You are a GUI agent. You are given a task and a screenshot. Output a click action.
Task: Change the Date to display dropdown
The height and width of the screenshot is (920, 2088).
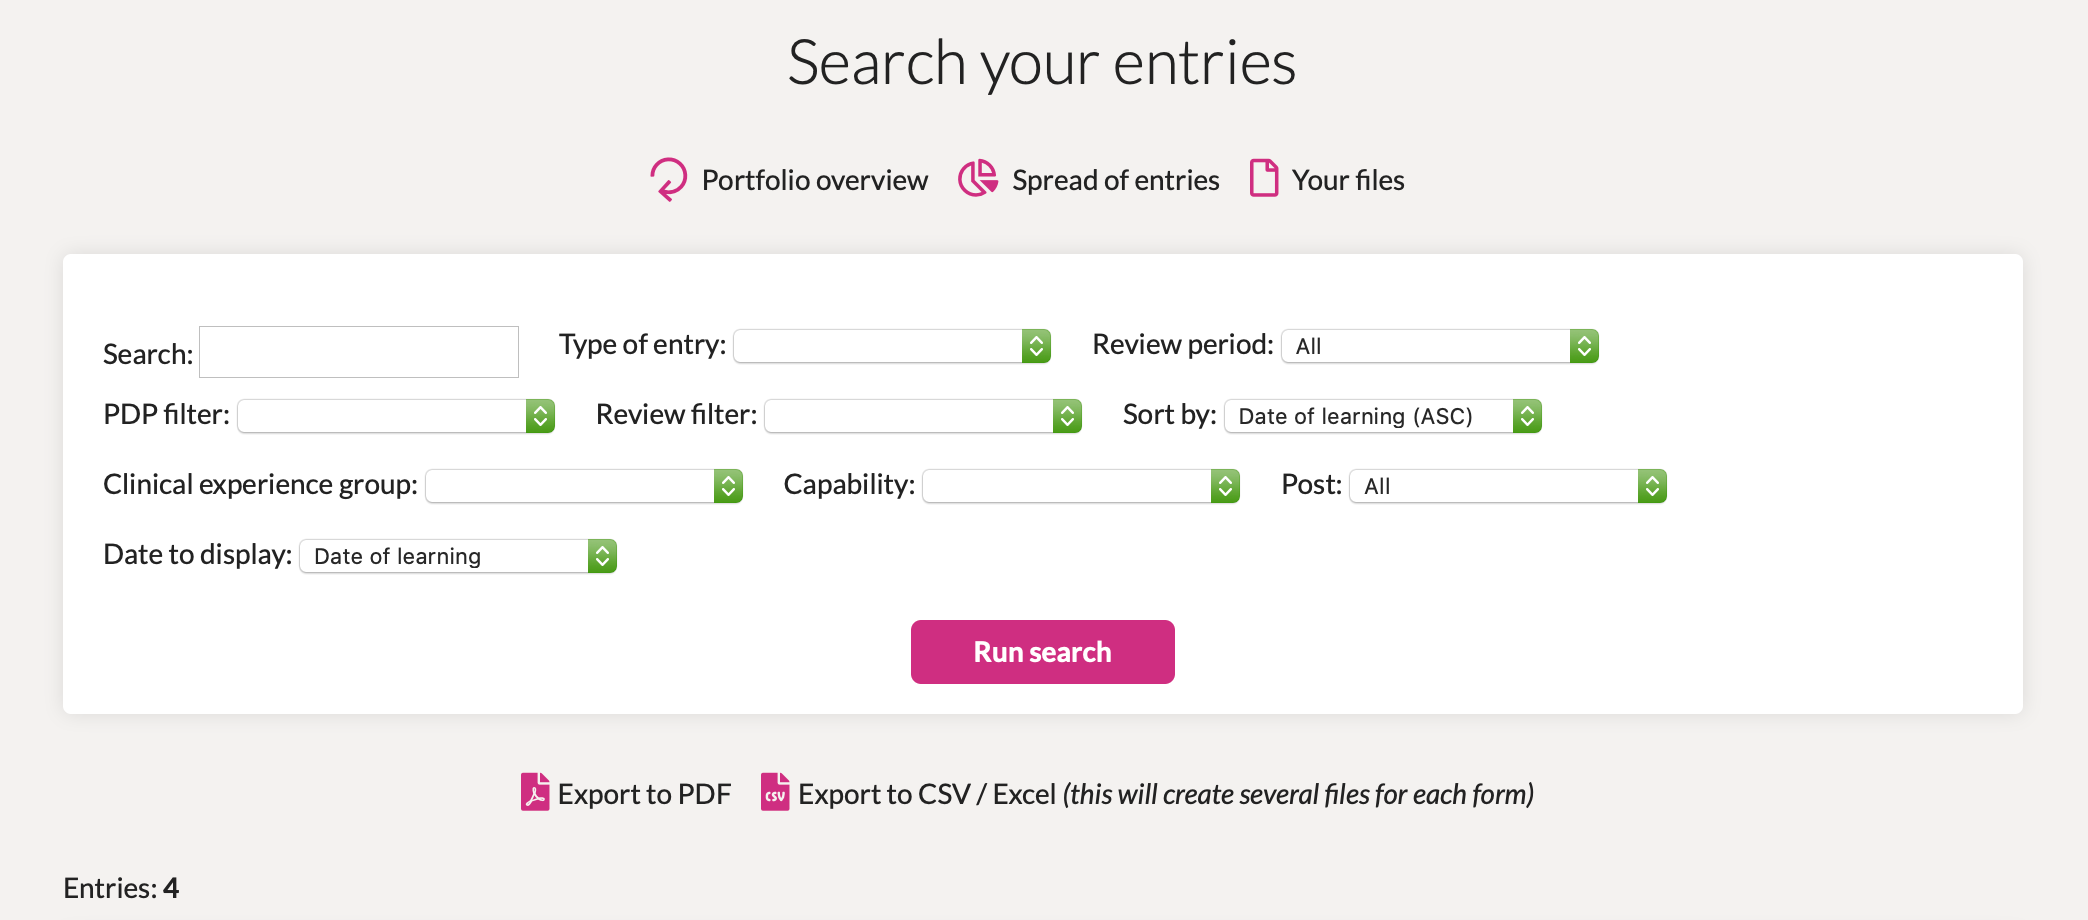(458, 556)
